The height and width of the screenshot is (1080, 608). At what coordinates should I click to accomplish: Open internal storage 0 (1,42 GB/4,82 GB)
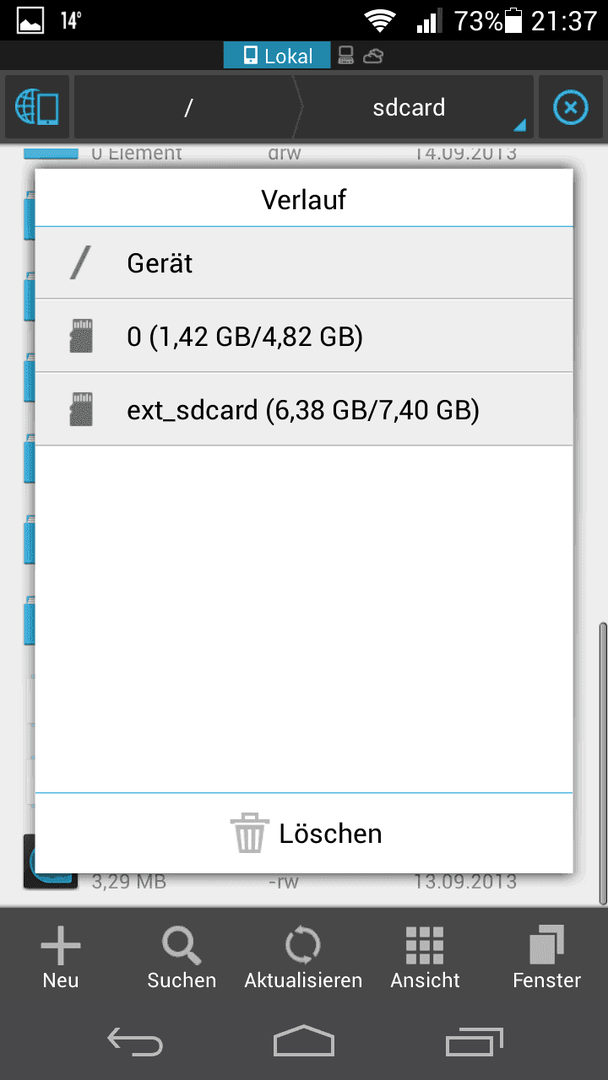304,336
